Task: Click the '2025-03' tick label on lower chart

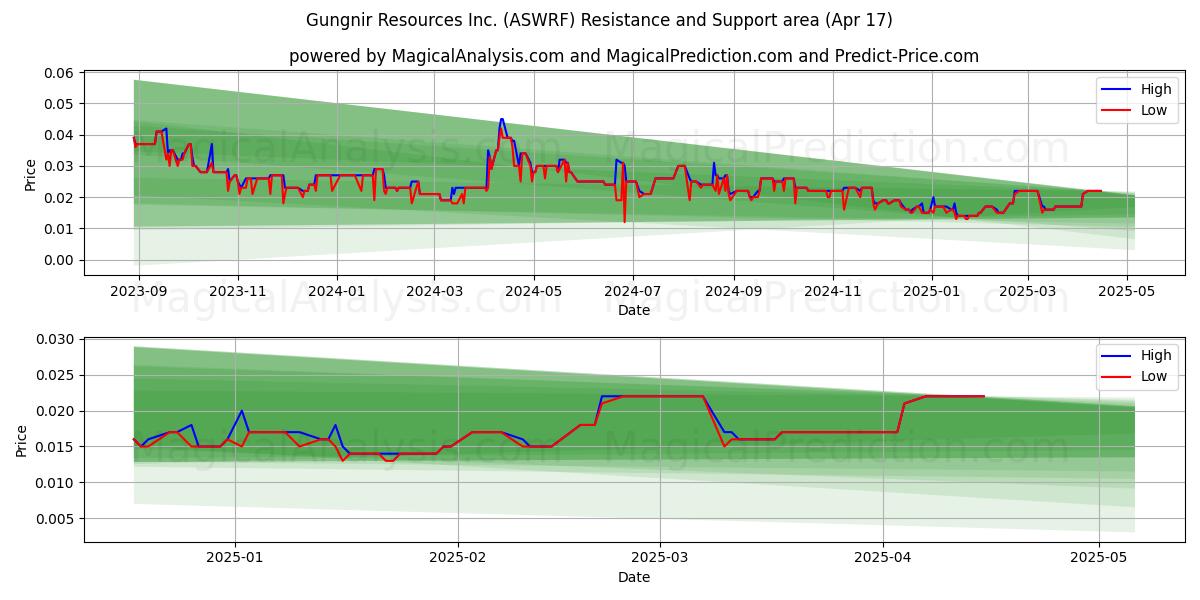Action: [x=659, y=557]
